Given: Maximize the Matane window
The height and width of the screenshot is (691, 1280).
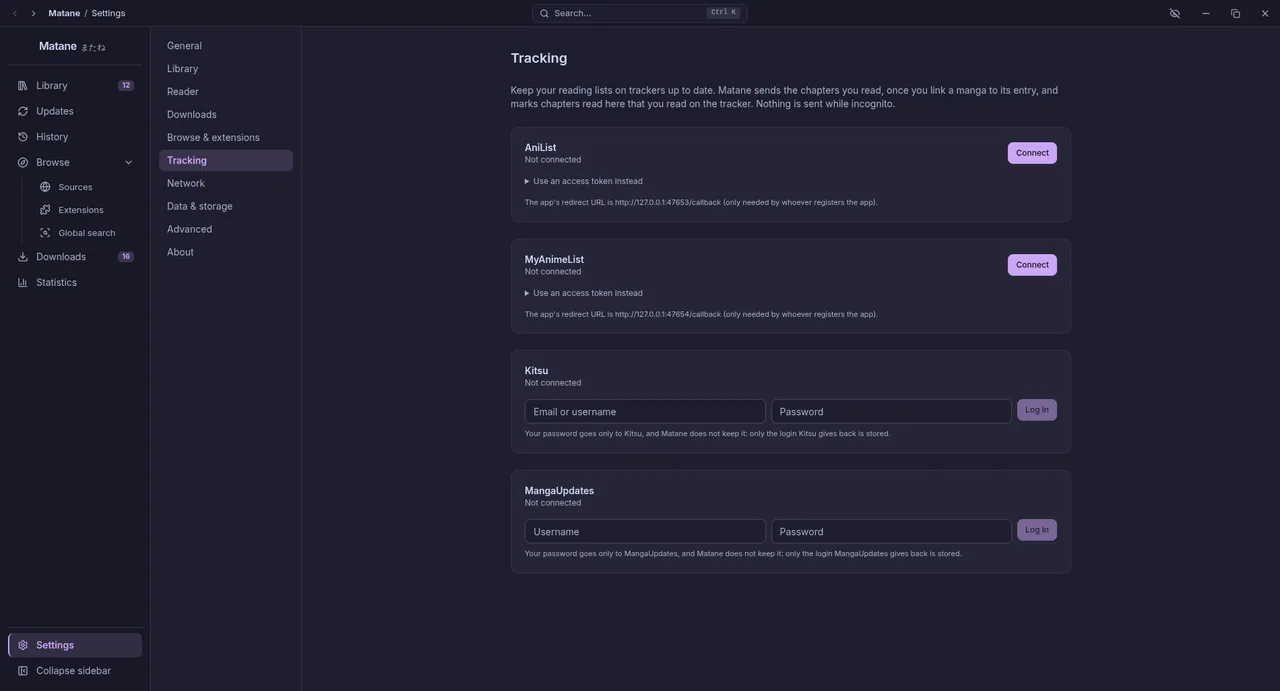Looking at the screenshot, I should (x=1235, y=13).
